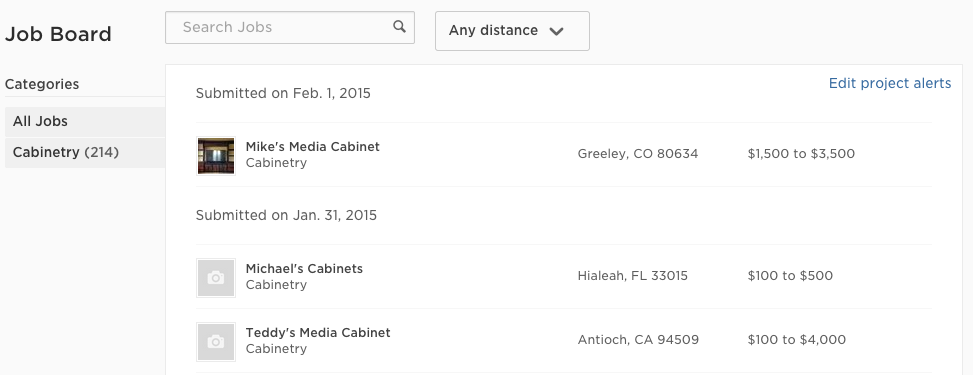Open Edit project alerts link
Viewport: 973px width, 375px height.
pos(890,83)
